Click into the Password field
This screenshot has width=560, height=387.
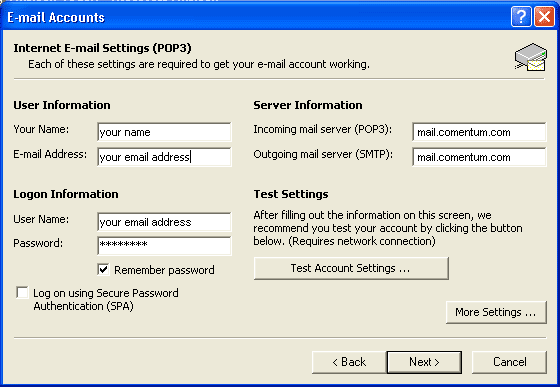164,246
